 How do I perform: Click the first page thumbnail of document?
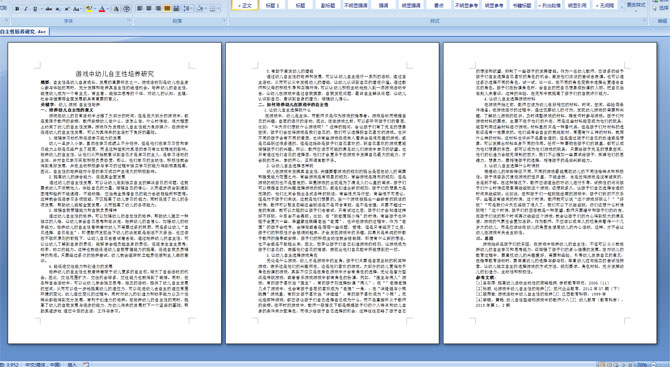click(115, 193)
